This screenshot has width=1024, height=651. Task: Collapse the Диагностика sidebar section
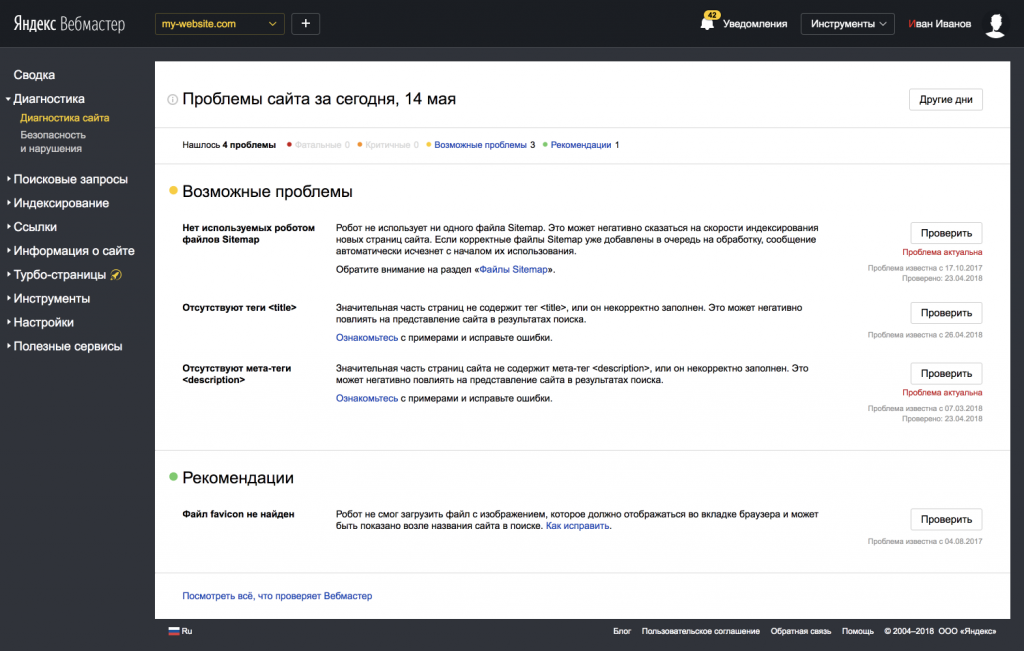coord(49,99)
